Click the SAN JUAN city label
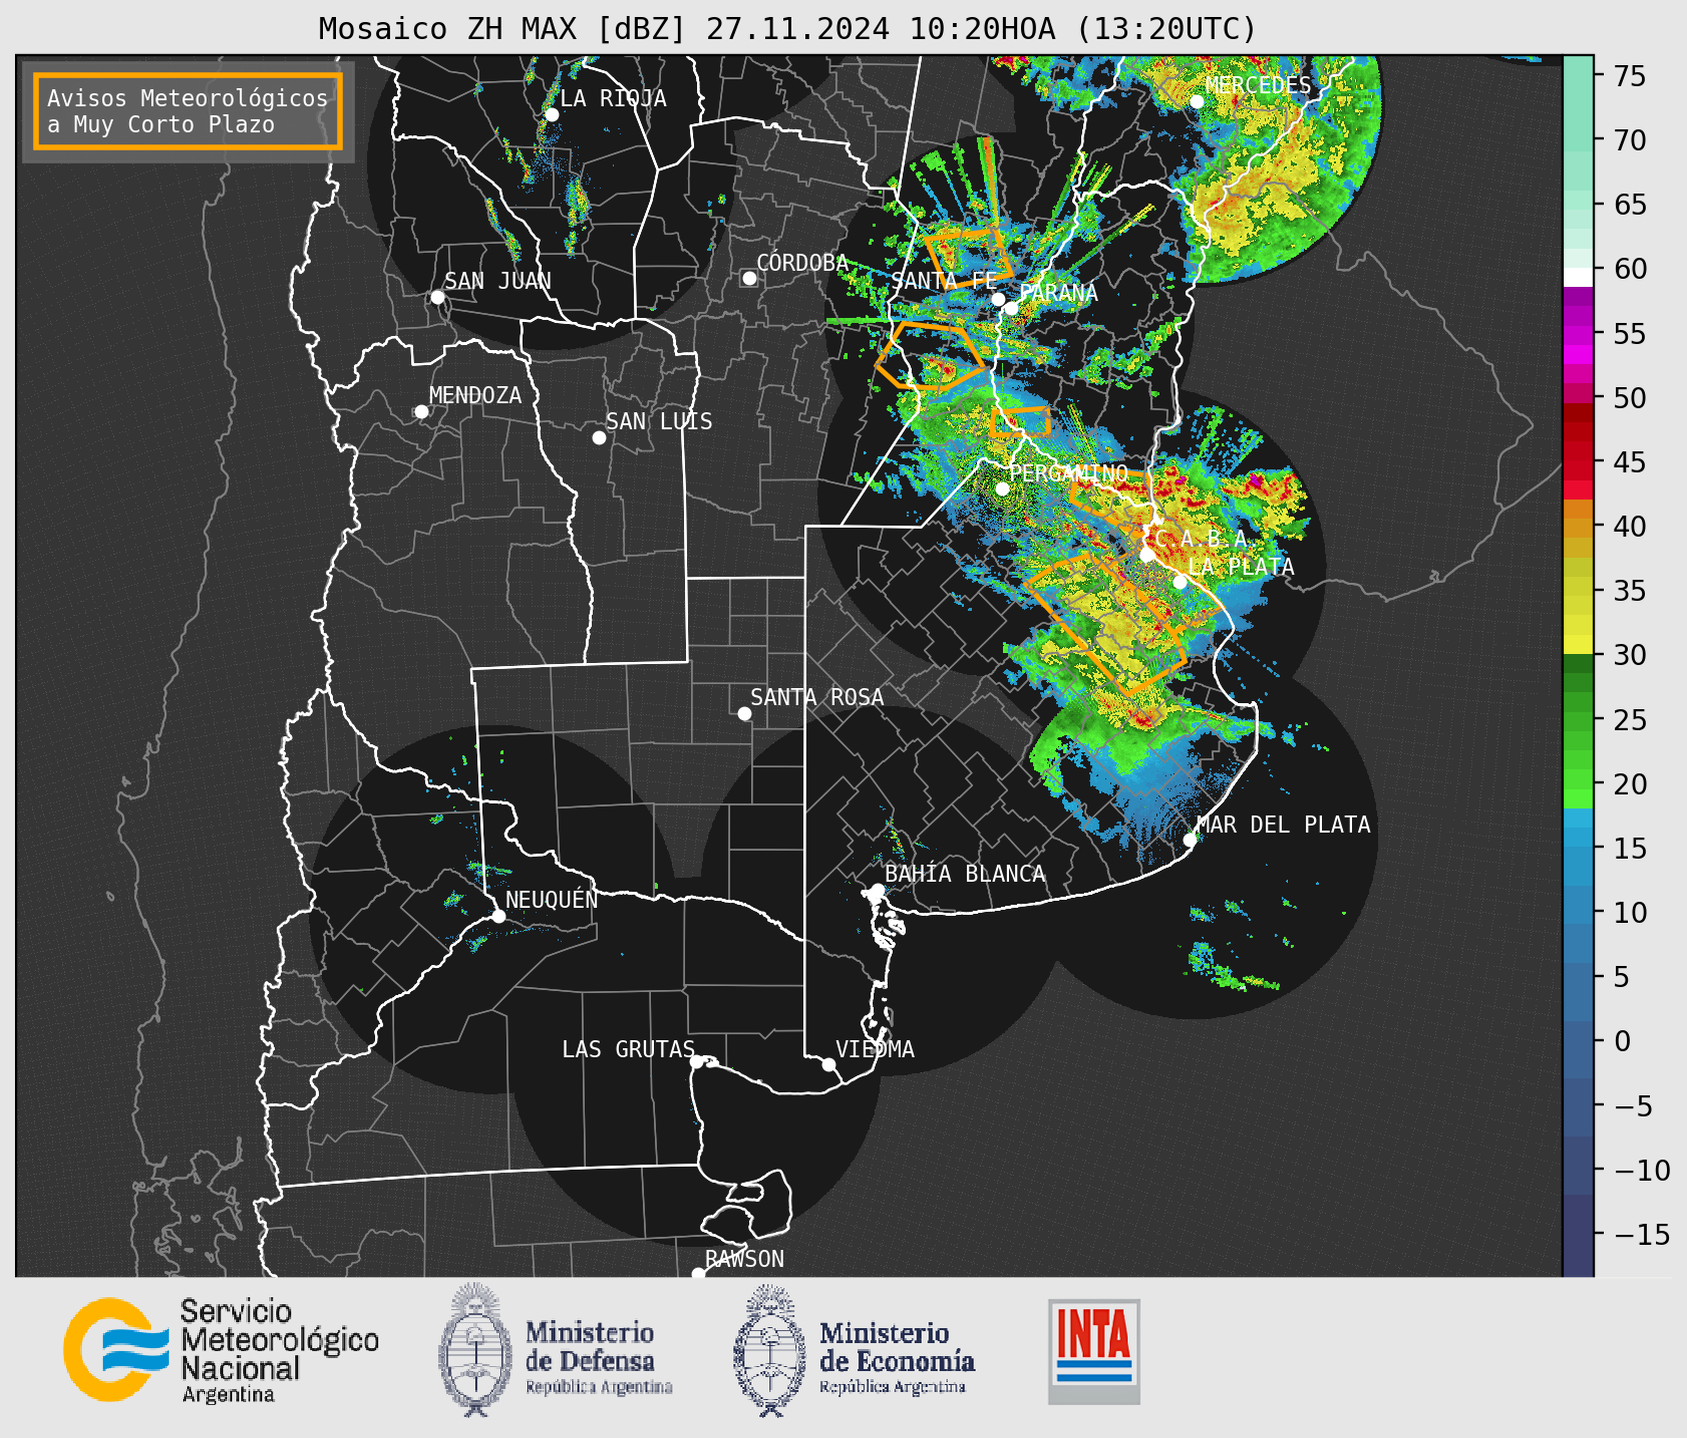 [x=497, y=281]
